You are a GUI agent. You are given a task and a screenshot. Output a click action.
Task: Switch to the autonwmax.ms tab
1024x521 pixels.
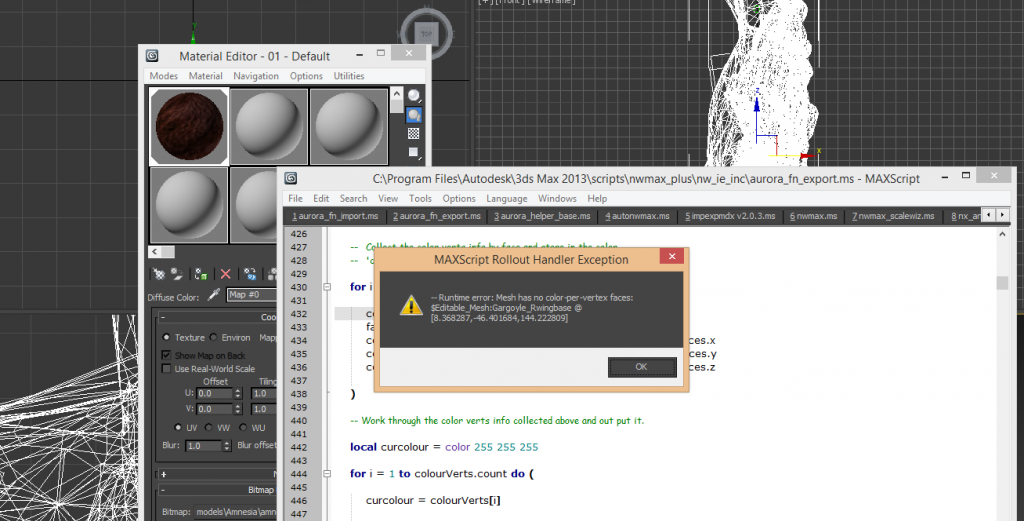click(x=637, y=215)
